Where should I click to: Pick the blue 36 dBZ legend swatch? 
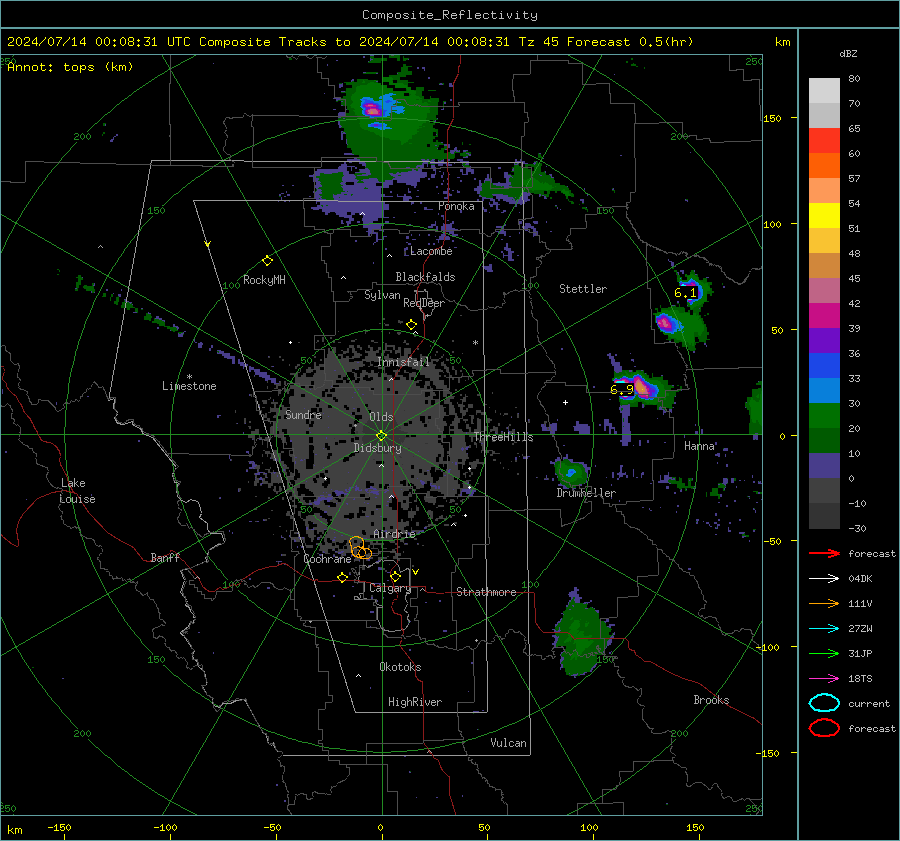coord(824,365)
